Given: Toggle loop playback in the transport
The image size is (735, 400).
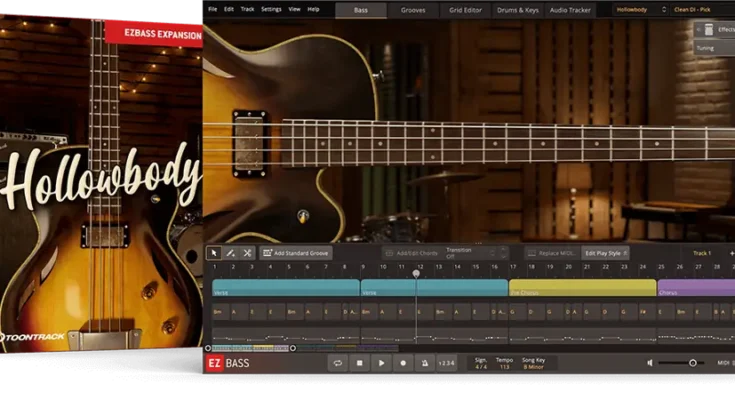Looking at the screenshot, I should click(x=338, y=363).
